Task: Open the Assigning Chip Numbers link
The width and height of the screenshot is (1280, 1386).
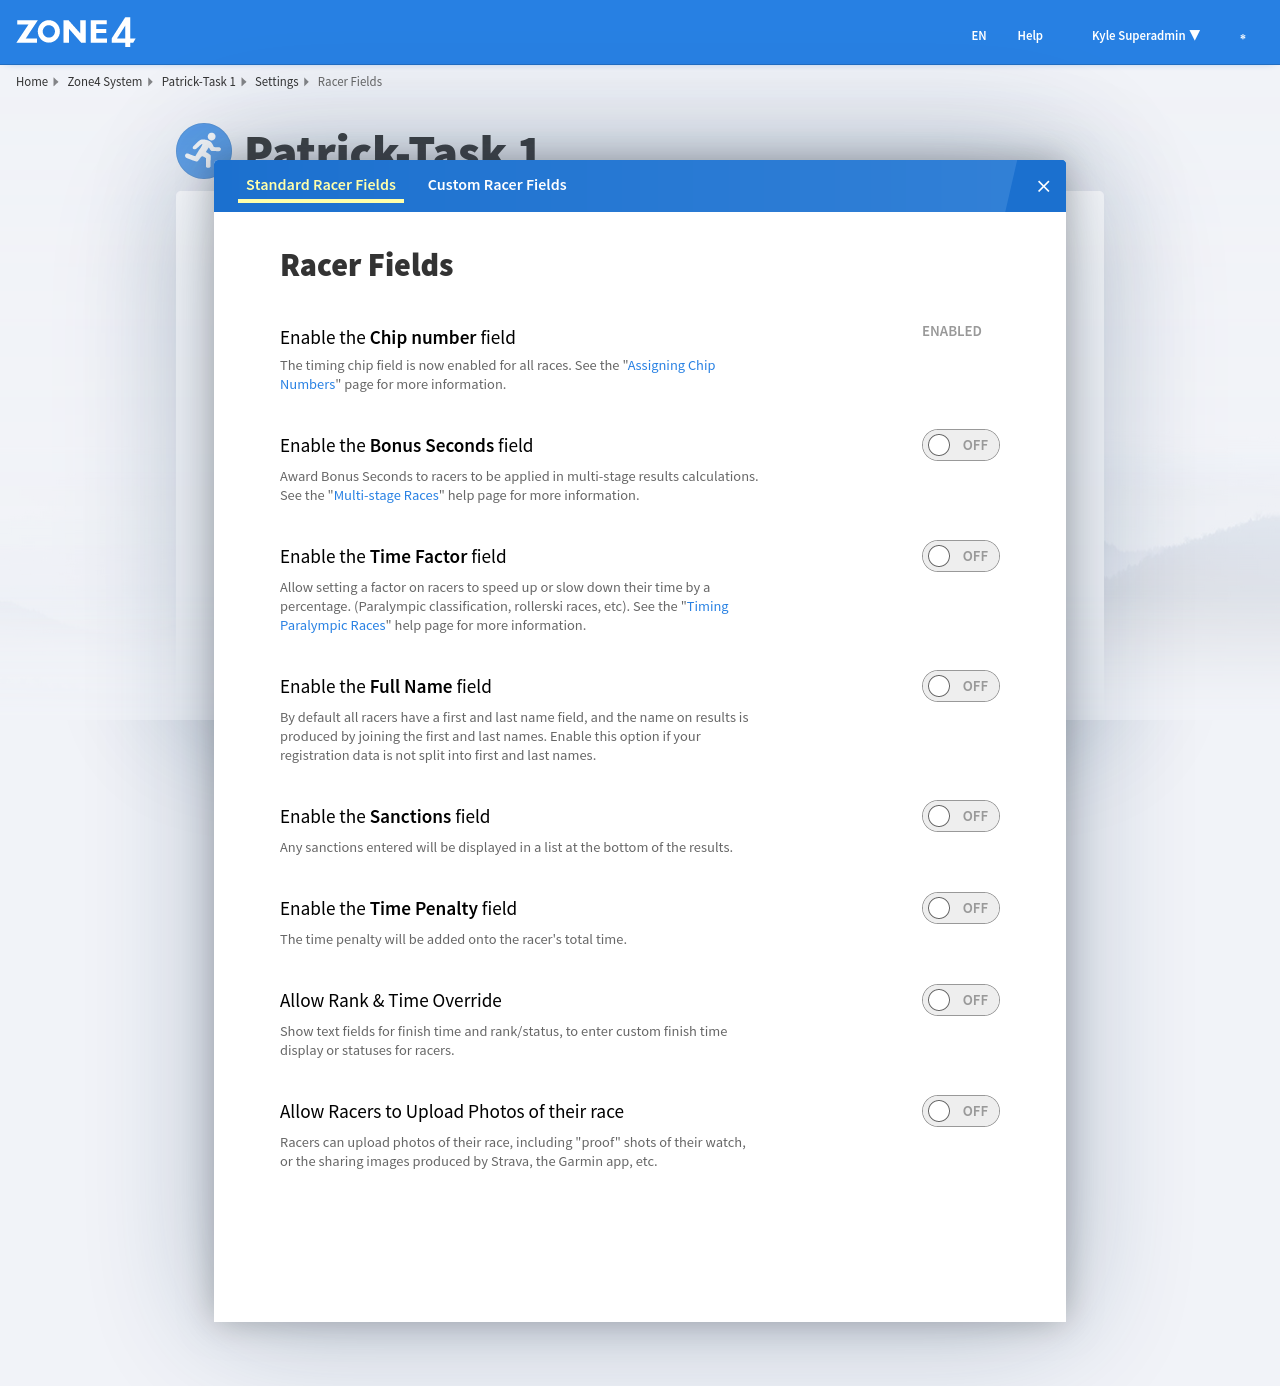Action: pos(671,366)
